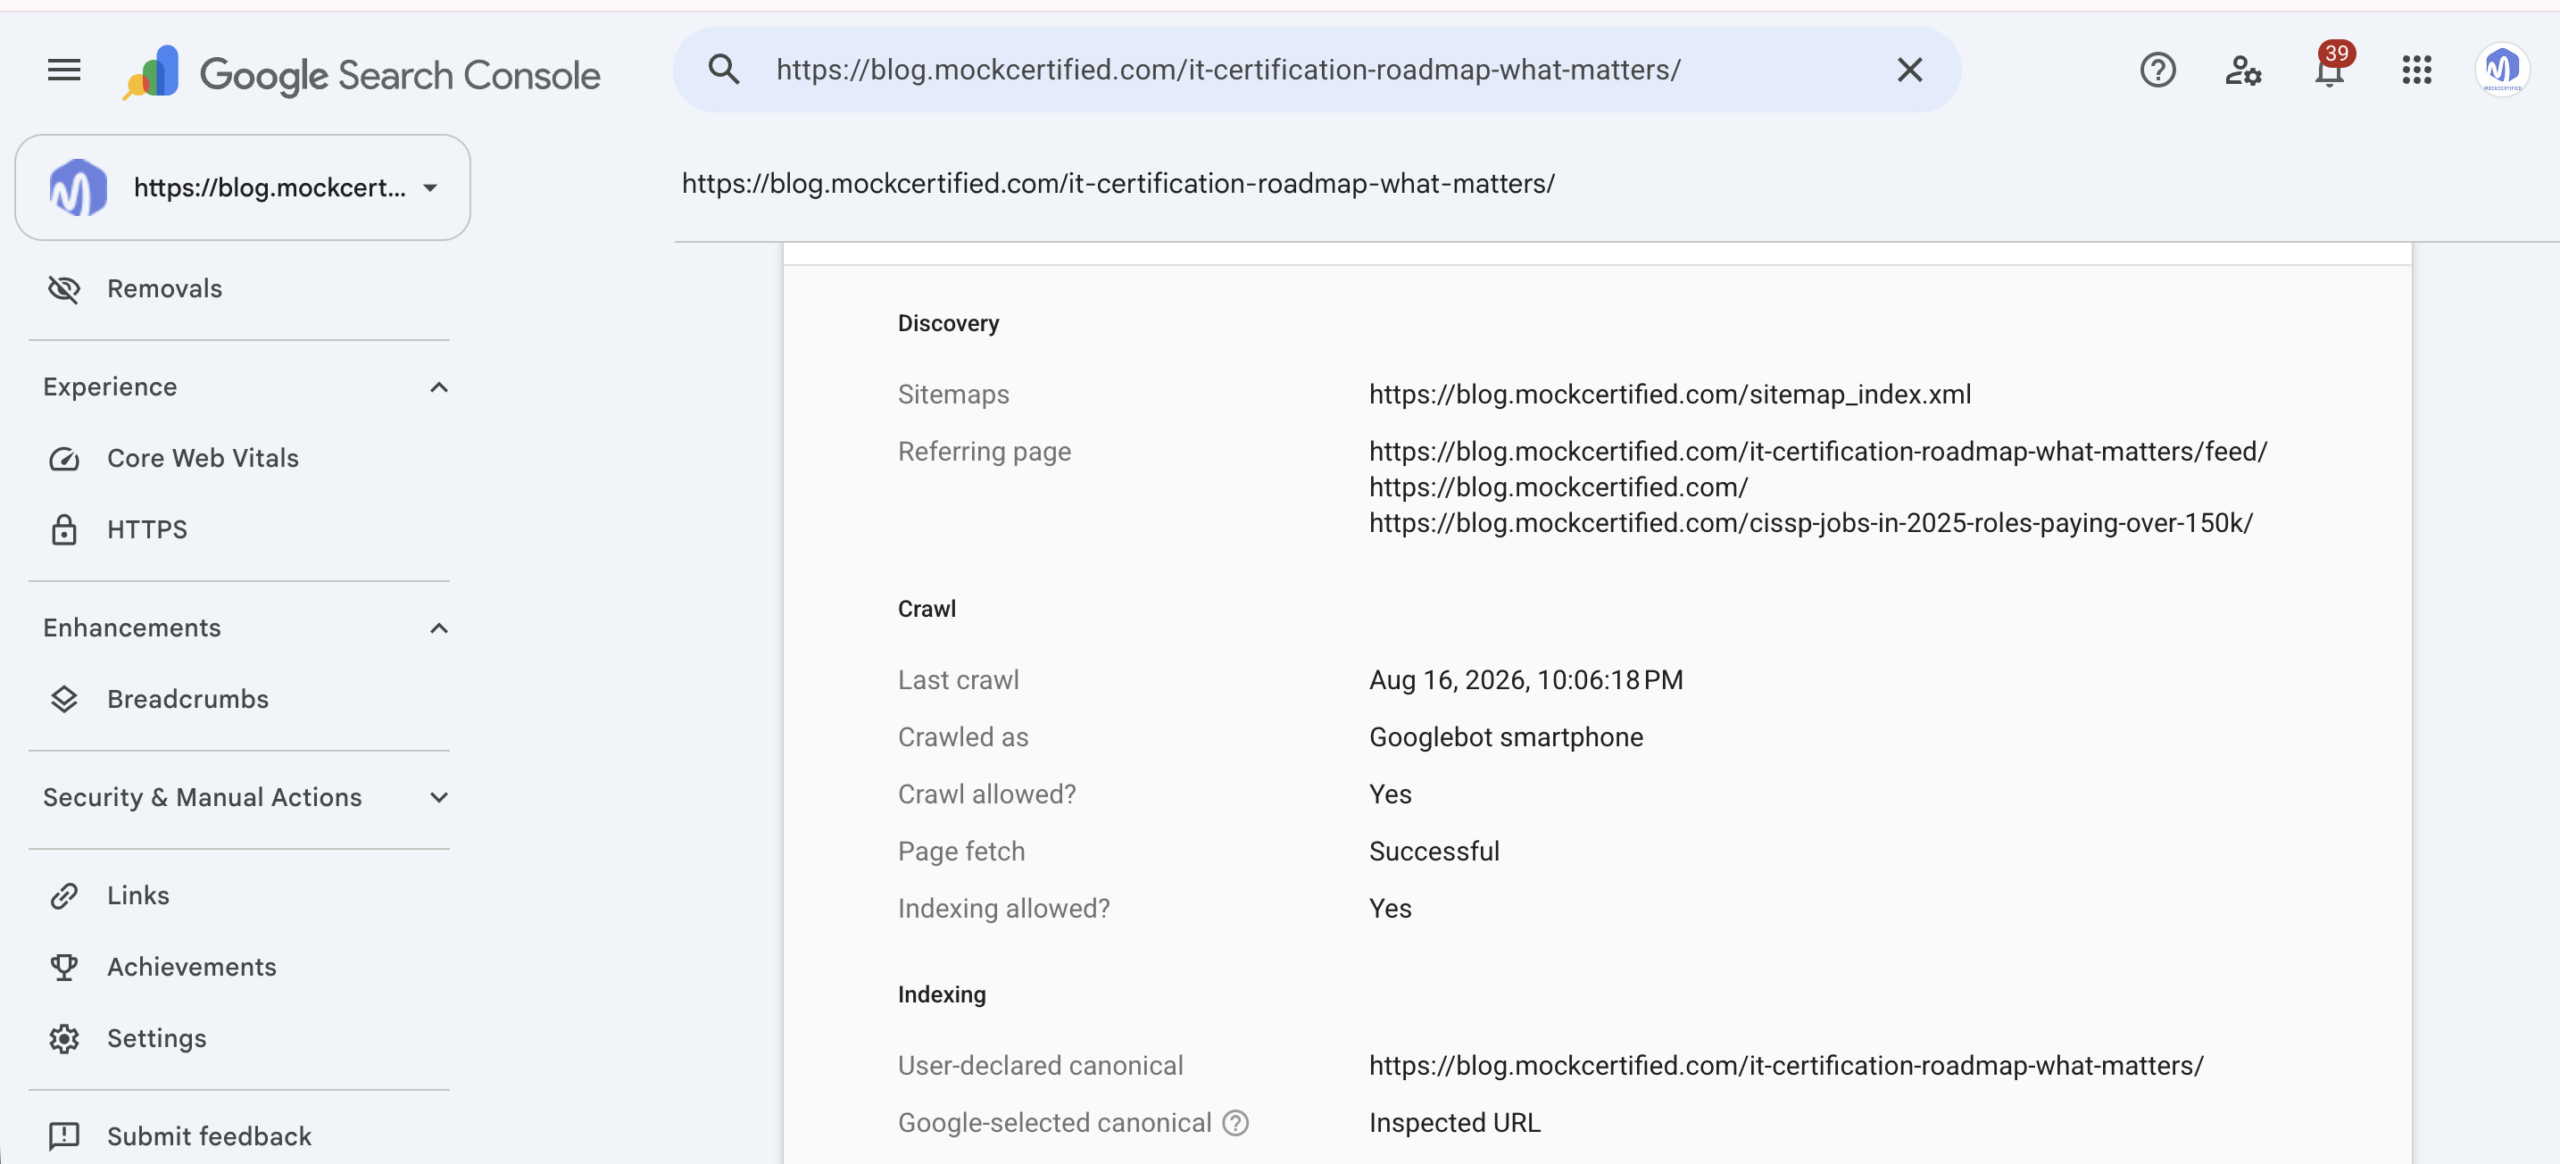Click the Crawl section heading

tap(927, 609)
